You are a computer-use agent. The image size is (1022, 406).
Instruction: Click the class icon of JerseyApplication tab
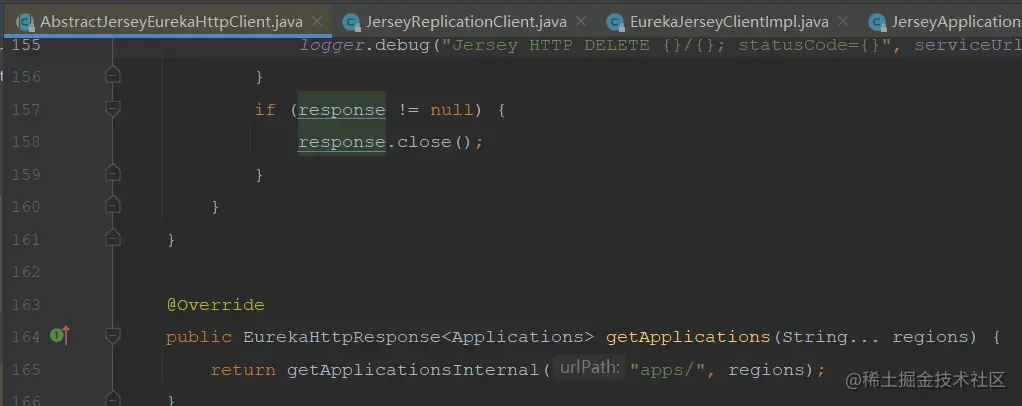tap(878, 23)
